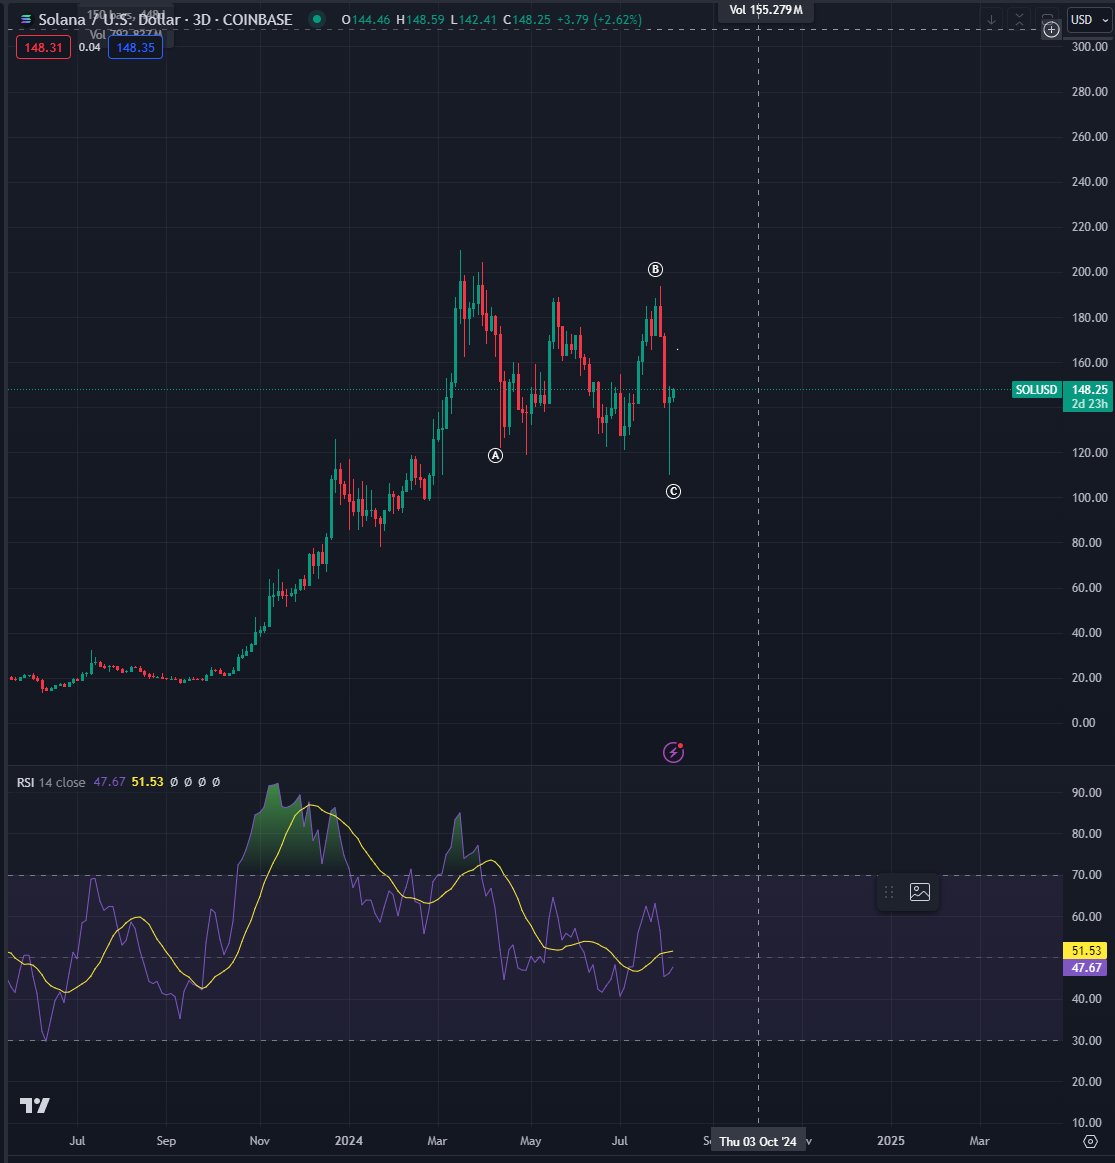Click the purple lightning bolt event icon
This screenshot has height=1163, width=1115.
click(x=674, y=752)
